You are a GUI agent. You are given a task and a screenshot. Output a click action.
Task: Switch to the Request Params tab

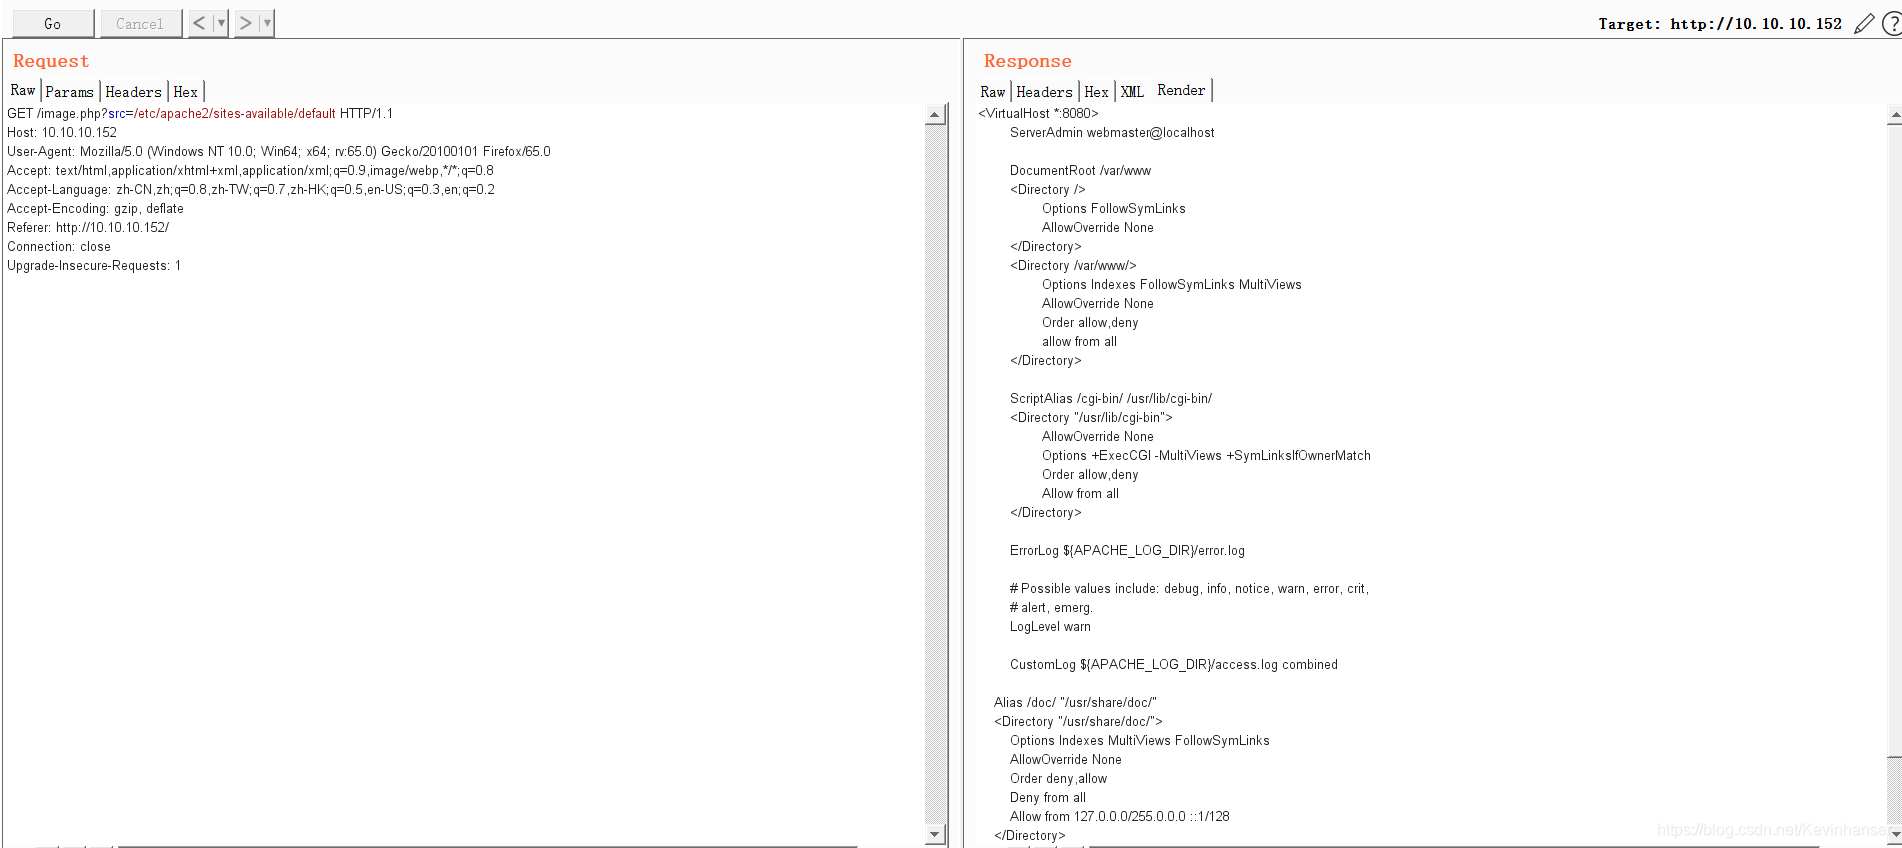[x=70, y=91]
